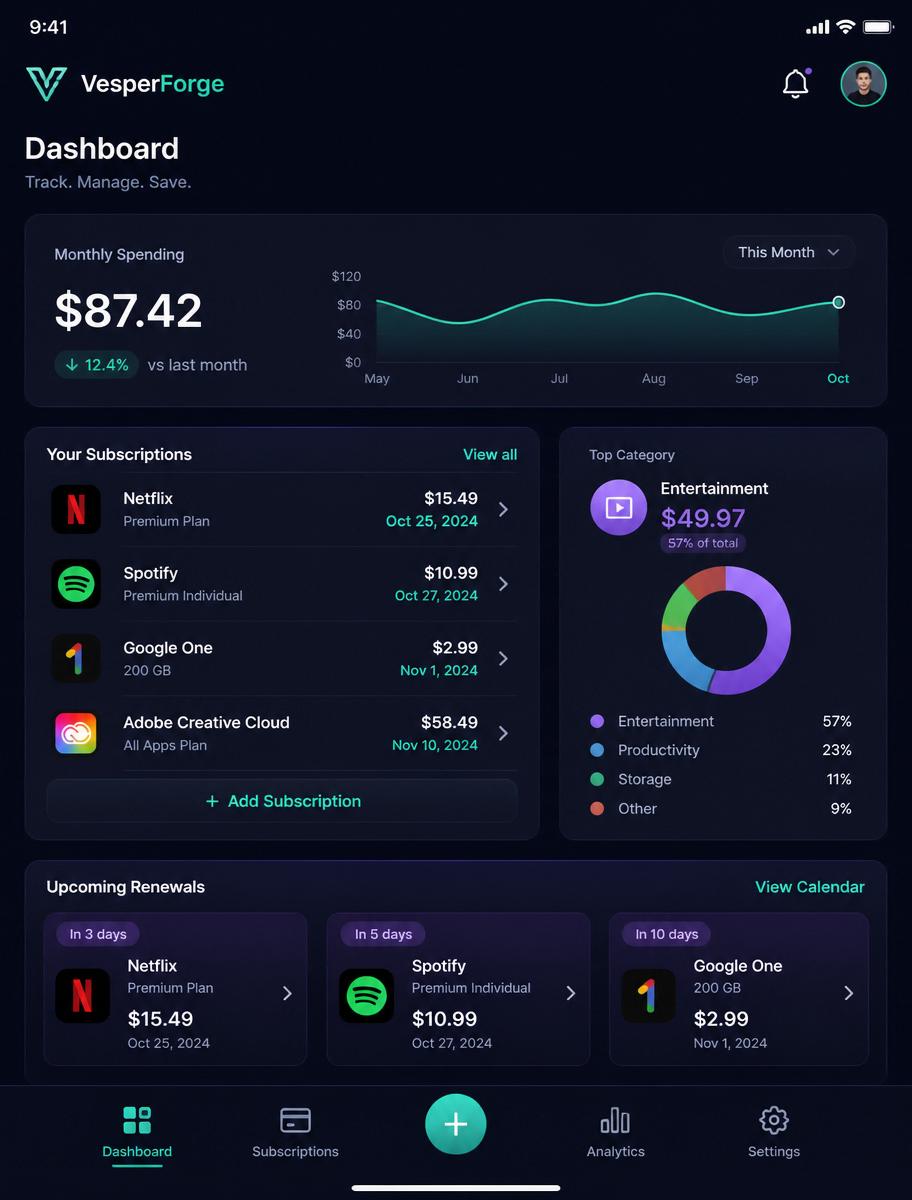Click the $49.97 Entertainment amount
The width and height of the screenshot is (912, 1200).
pos(703,518)
